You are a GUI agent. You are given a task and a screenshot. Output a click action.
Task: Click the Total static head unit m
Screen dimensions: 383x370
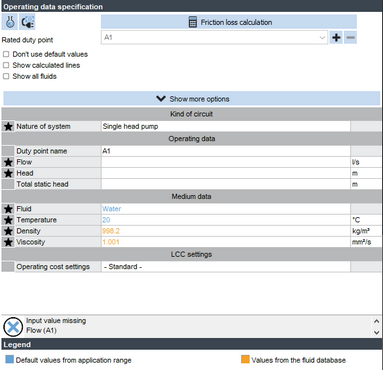355,184
